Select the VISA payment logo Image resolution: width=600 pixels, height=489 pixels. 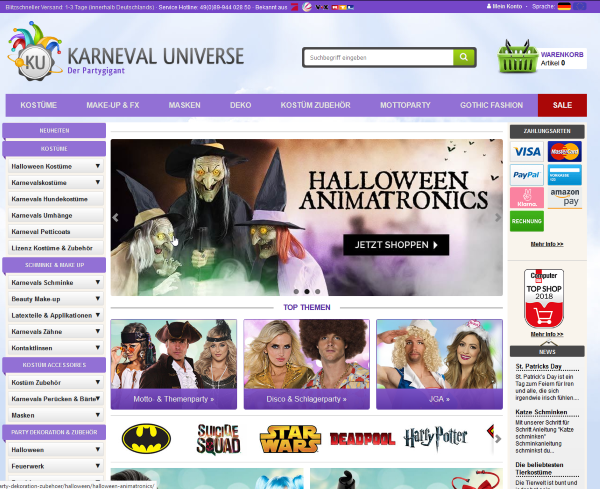pyautogui.click(x=527, y=152)
